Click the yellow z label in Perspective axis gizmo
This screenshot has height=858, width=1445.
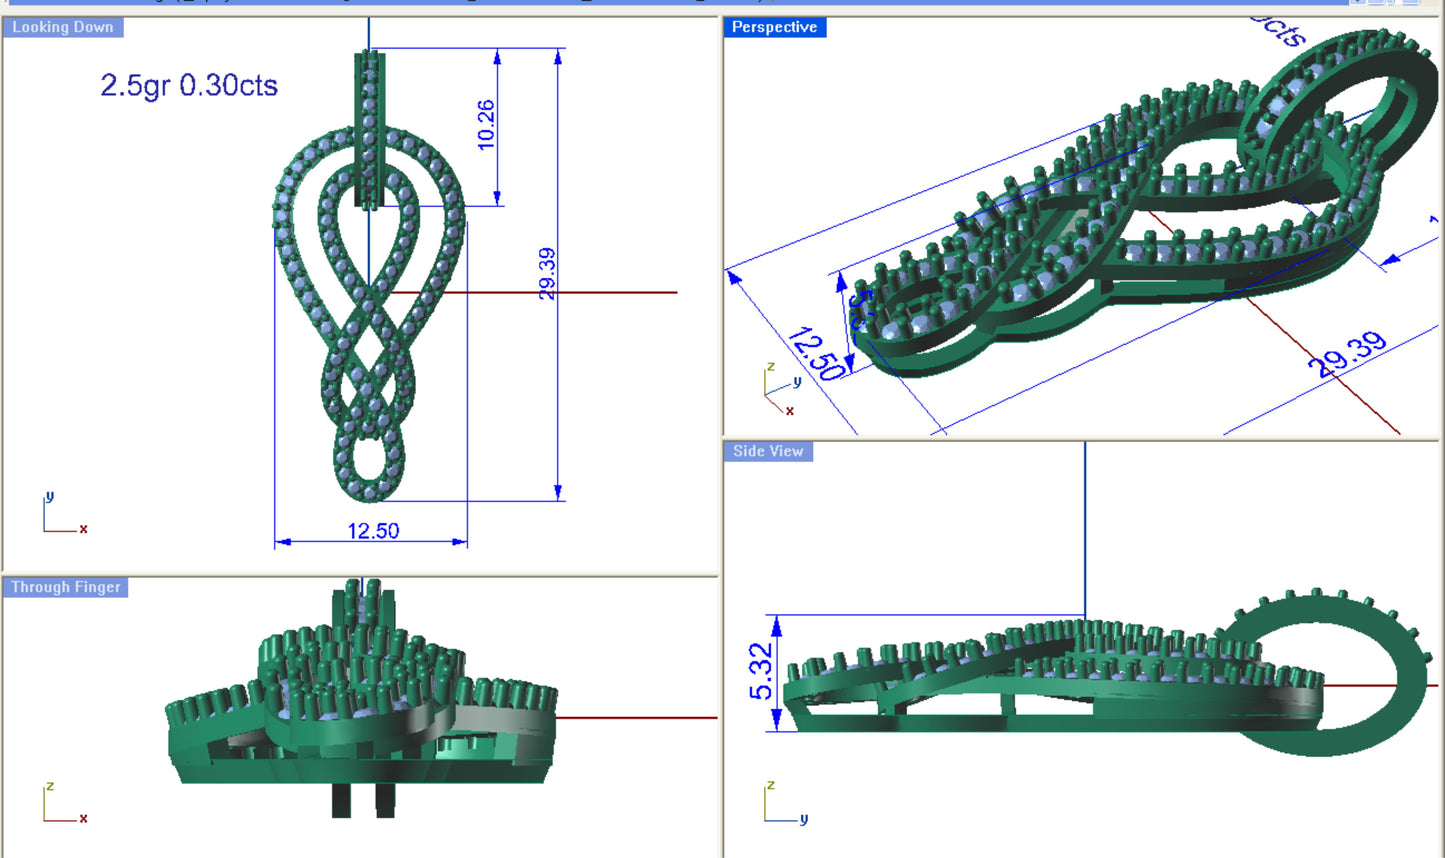771,368
